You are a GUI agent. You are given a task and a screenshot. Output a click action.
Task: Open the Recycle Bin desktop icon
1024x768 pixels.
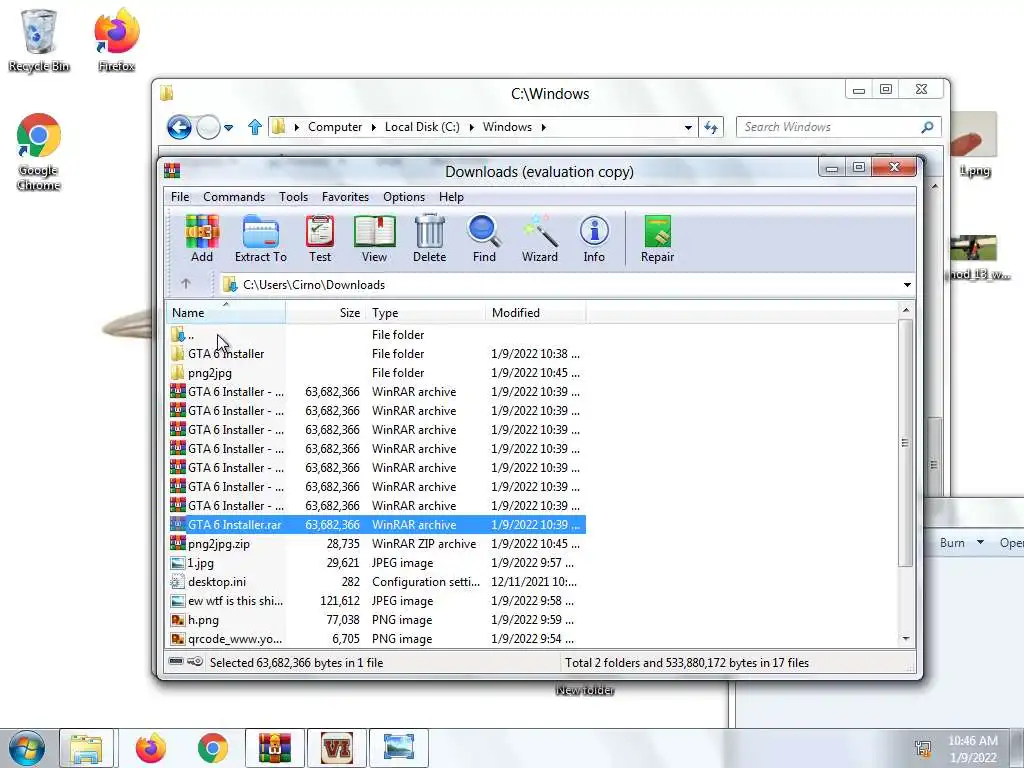39,40
